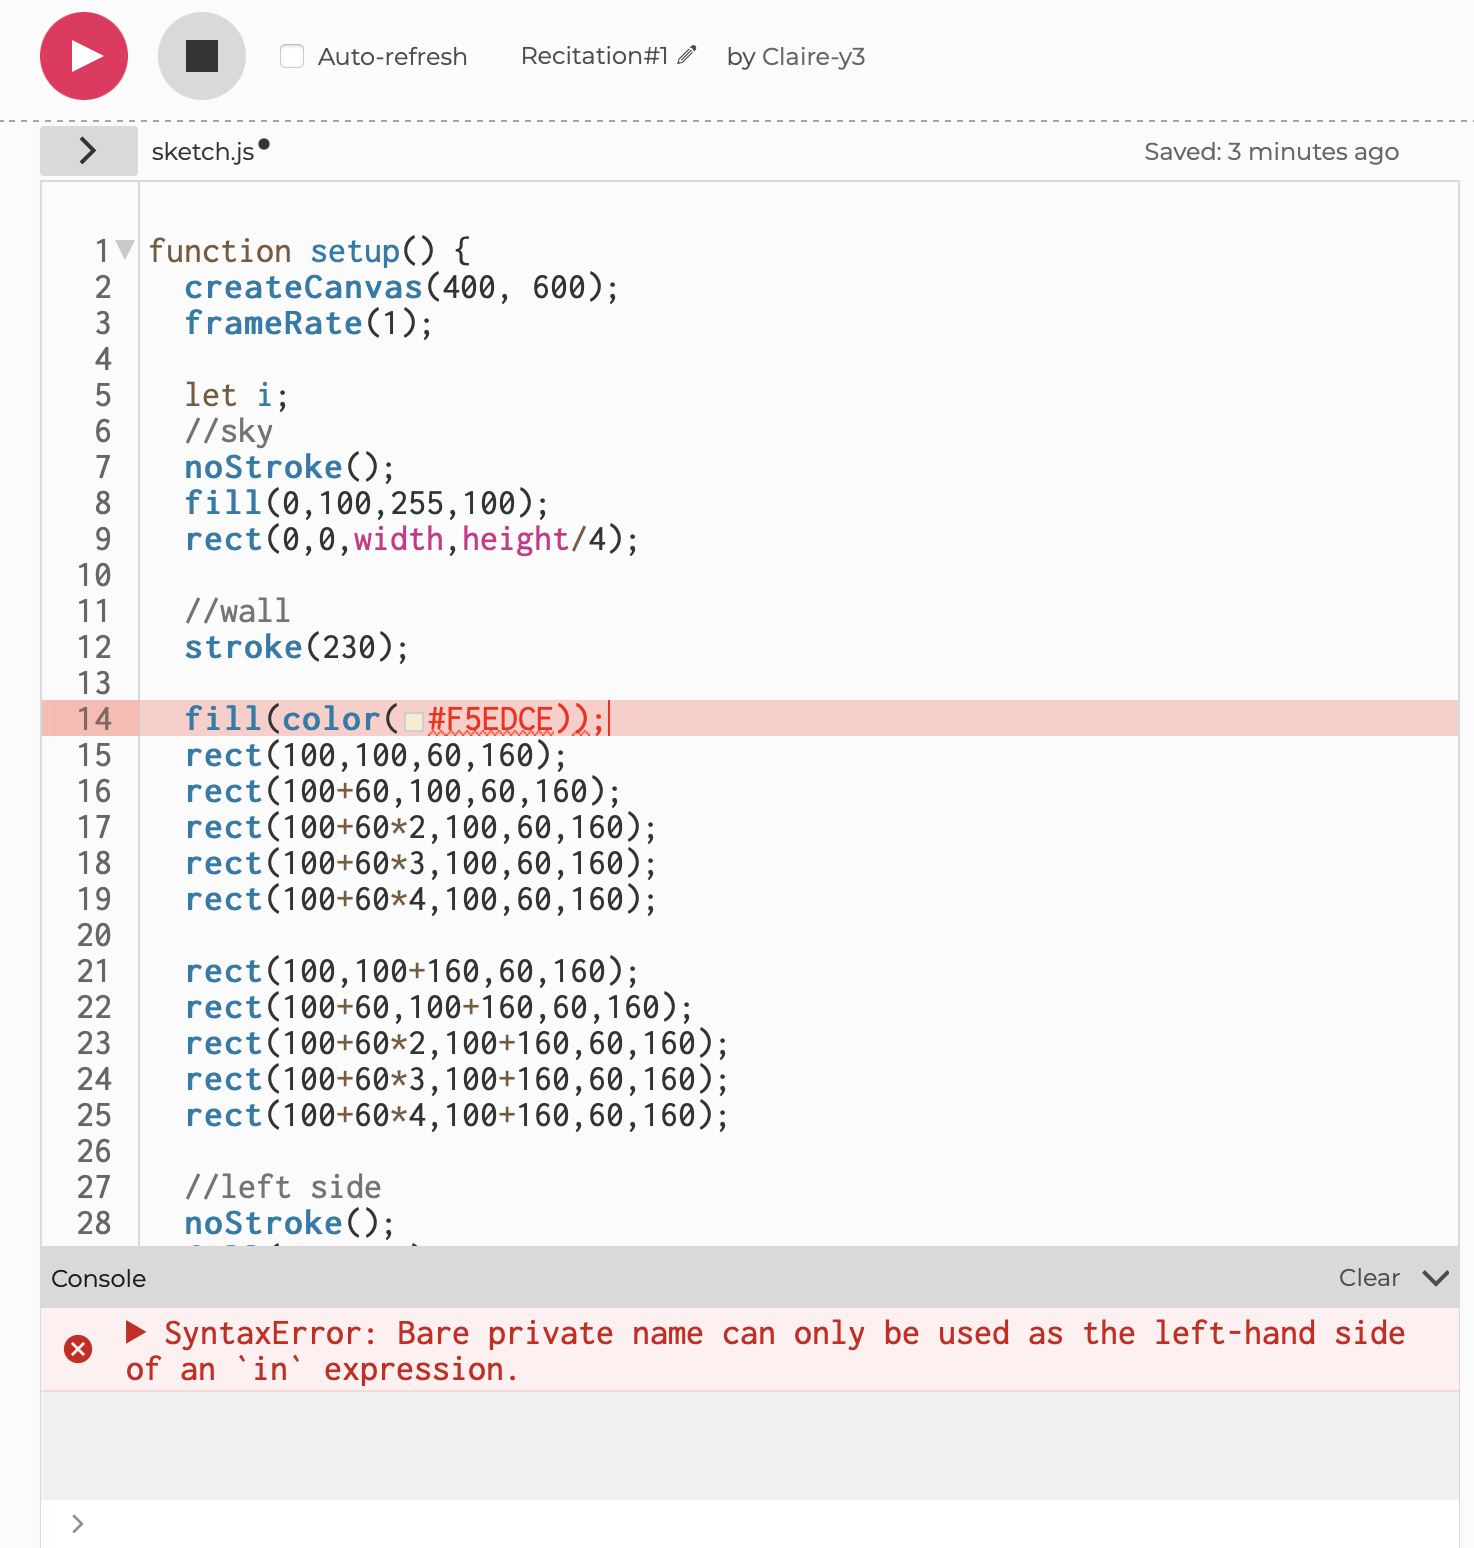1474x1548 pixels.
Task: Open Claire-y3's profile link
Action: click(x=797, y=57)
